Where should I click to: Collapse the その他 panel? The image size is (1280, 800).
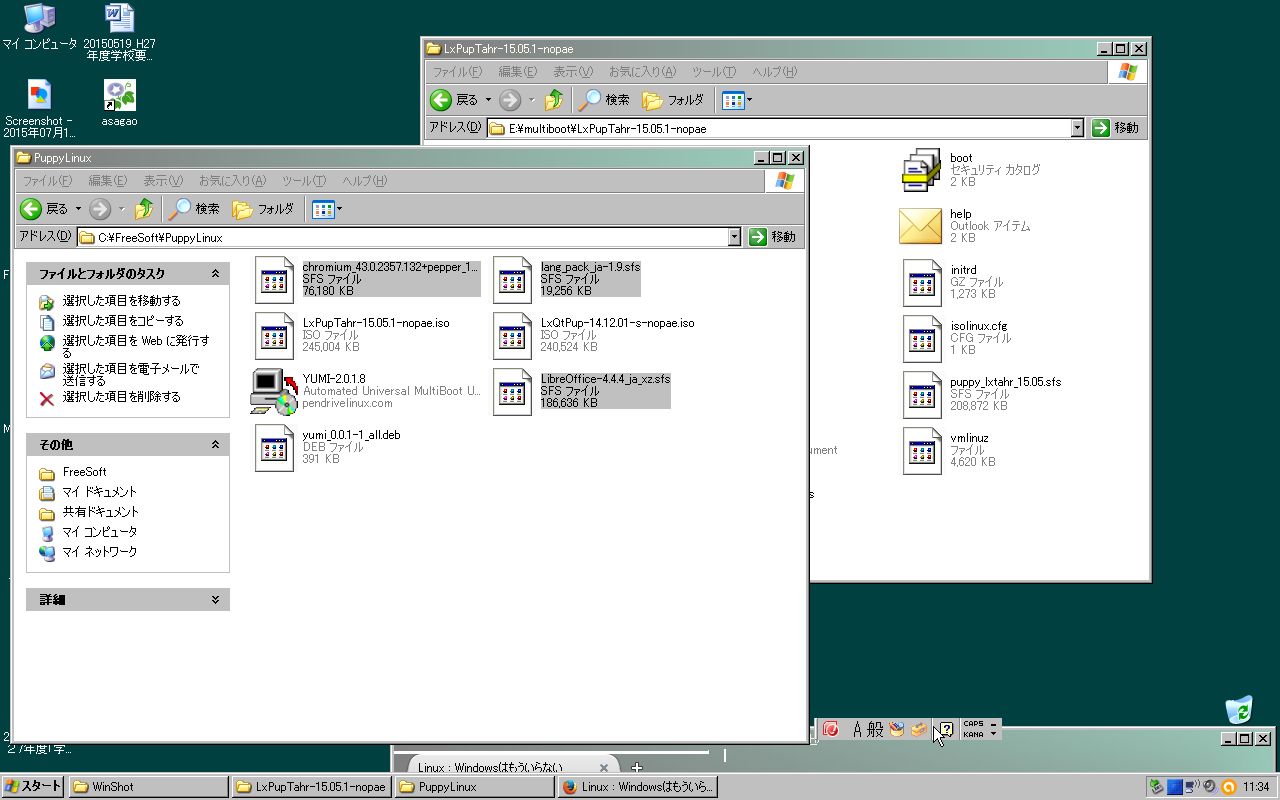[215, 444]
